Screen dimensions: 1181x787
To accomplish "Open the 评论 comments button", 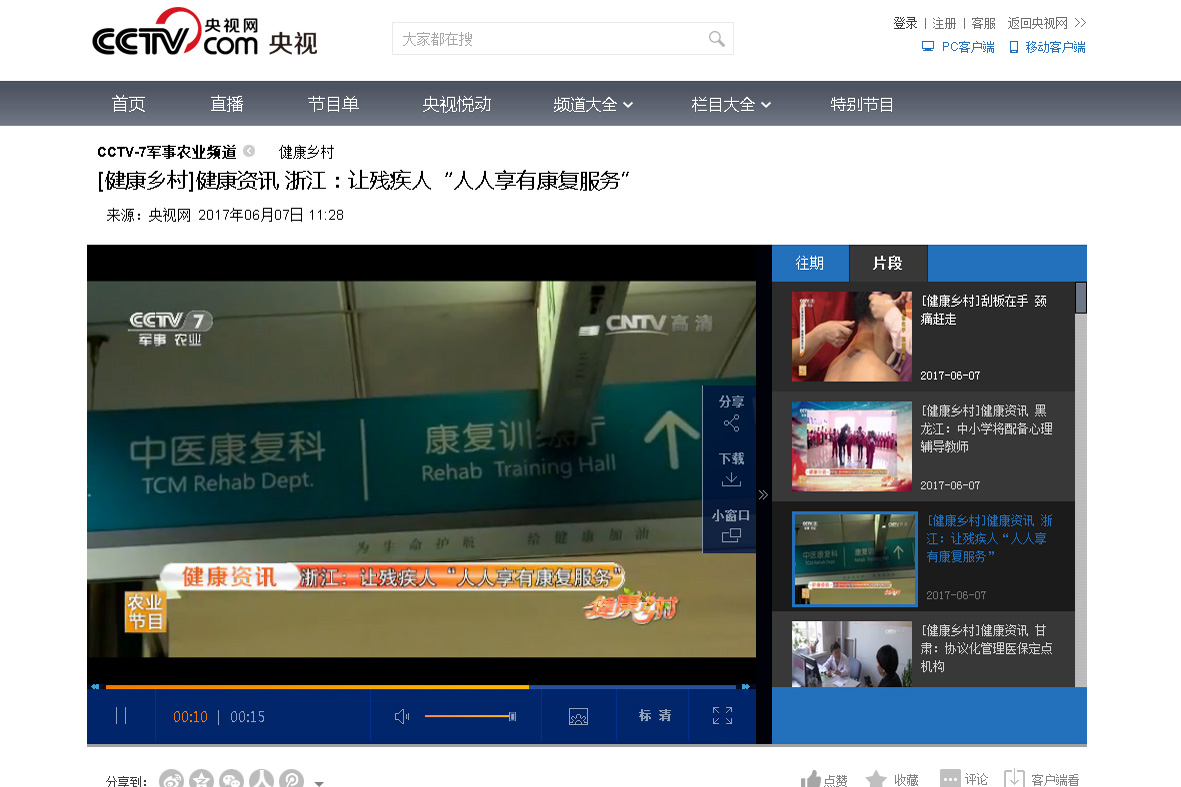I will pos(964,779).
